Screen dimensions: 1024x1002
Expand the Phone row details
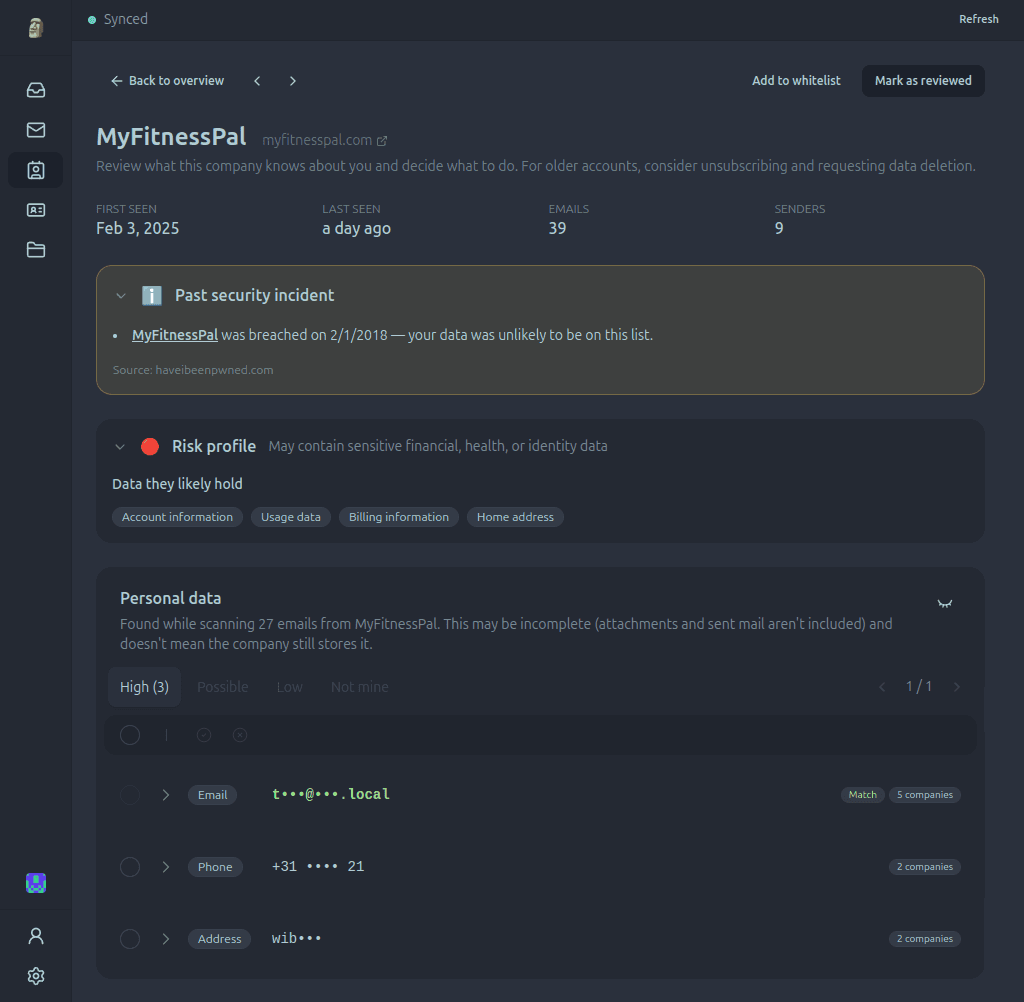(x=166, y=867)
